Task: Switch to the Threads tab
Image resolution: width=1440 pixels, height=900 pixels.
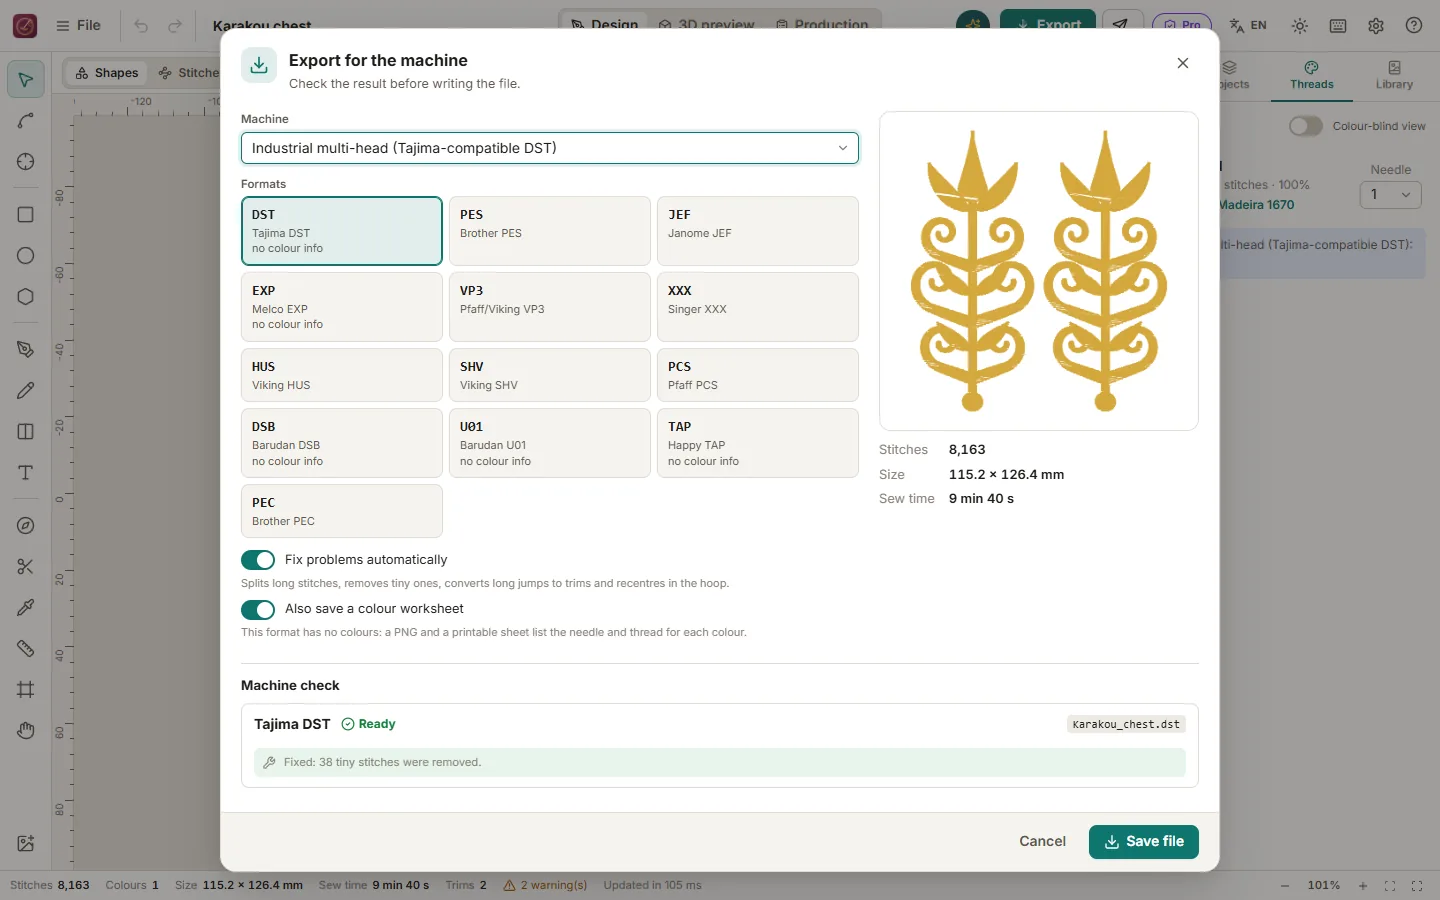Action: pyautogui.click(x=1312, y=76)
